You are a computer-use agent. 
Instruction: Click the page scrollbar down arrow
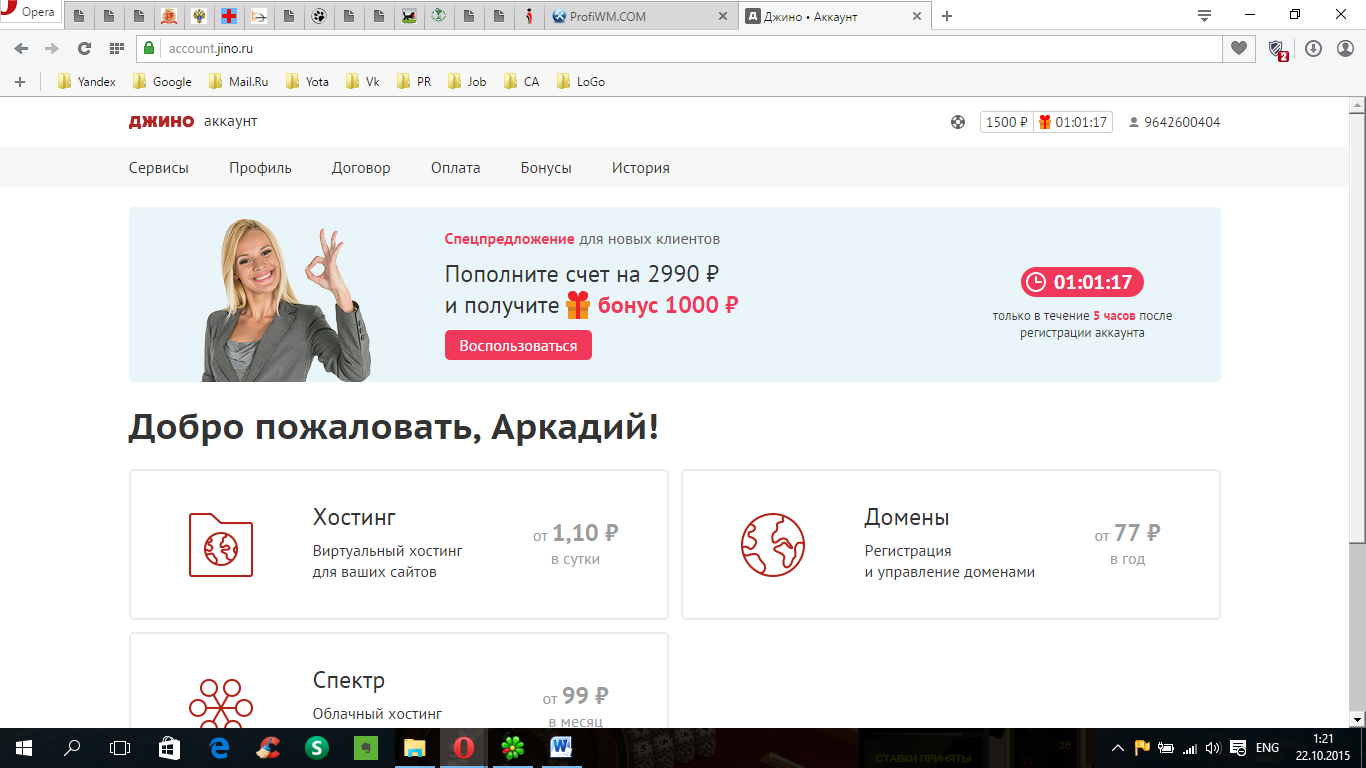tap(1357, 719)
